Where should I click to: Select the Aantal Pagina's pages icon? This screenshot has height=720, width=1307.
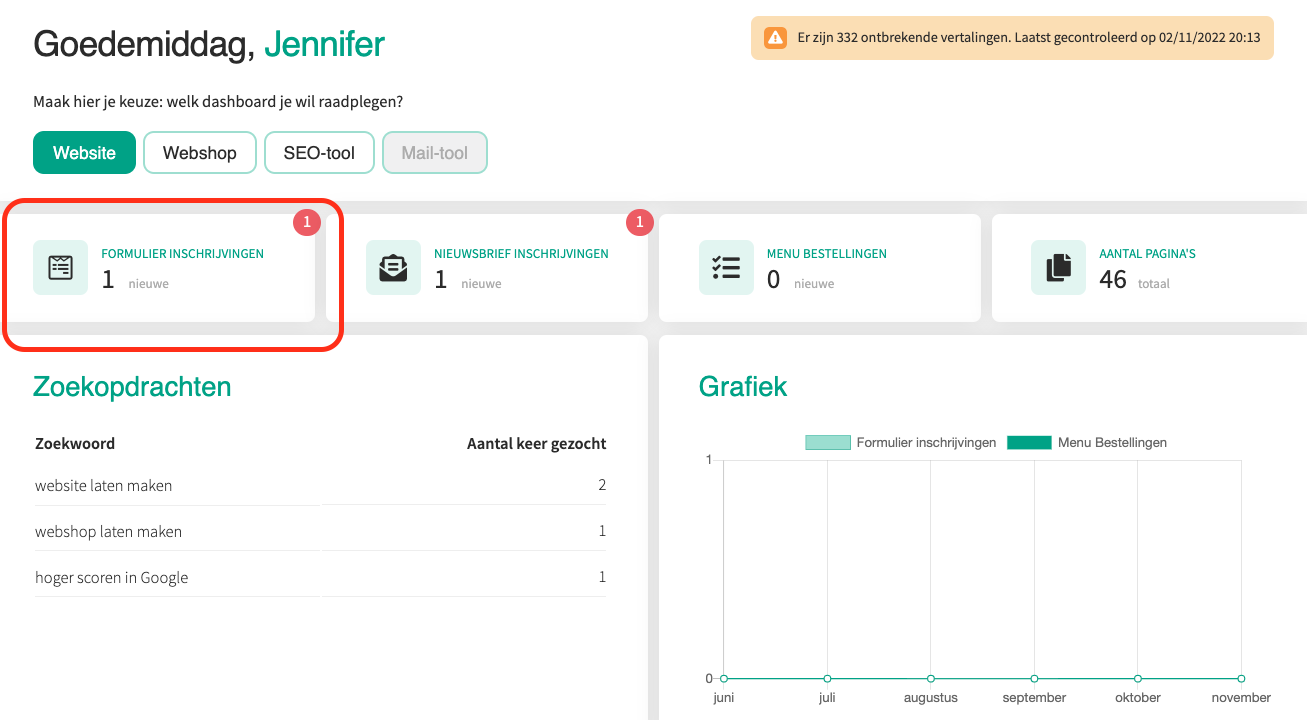tap(1058, 268)
